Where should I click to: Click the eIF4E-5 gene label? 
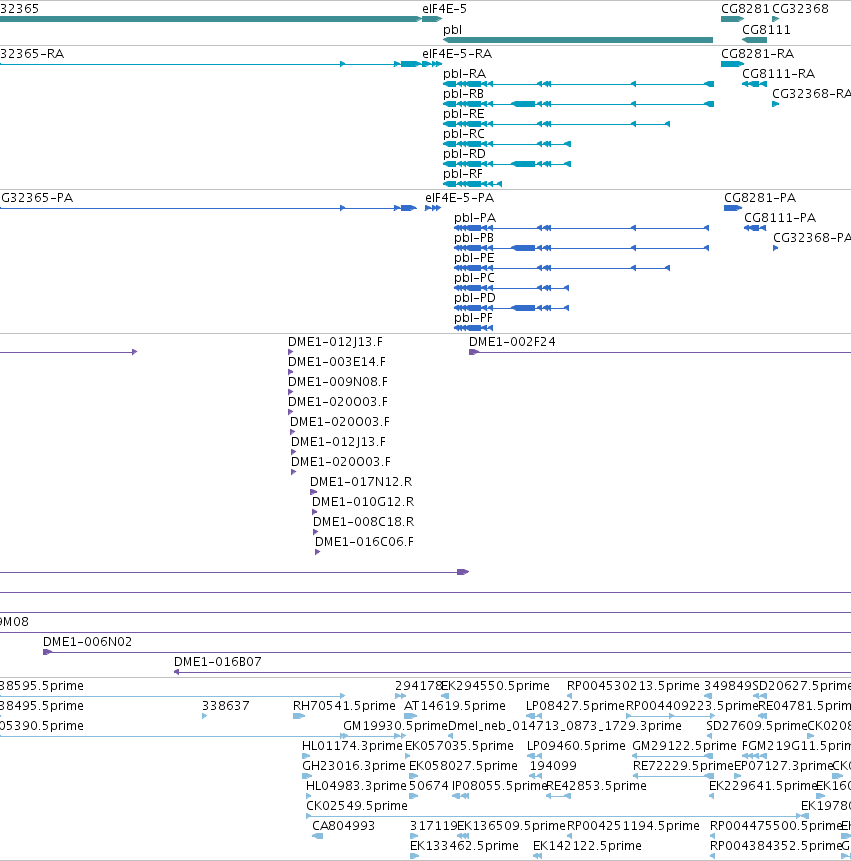point(444,9)
